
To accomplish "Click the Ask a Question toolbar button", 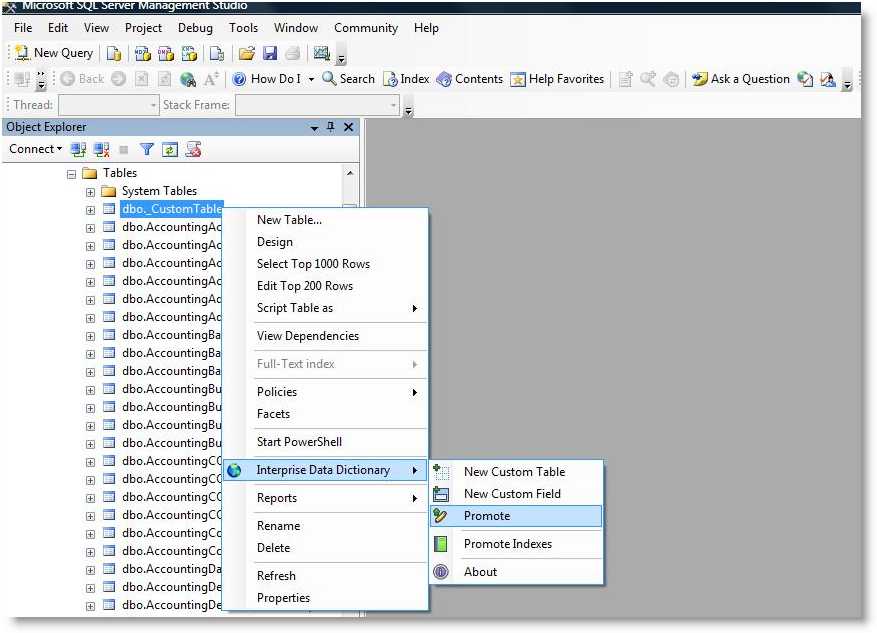I will click(x=741, y=79).
